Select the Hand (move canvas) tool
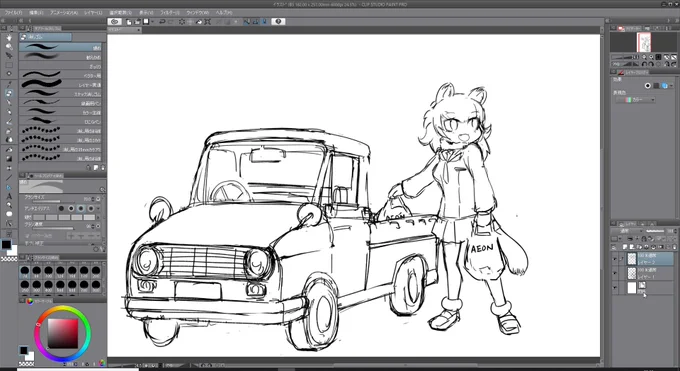The image size is (680, 371). pos(9,38)
